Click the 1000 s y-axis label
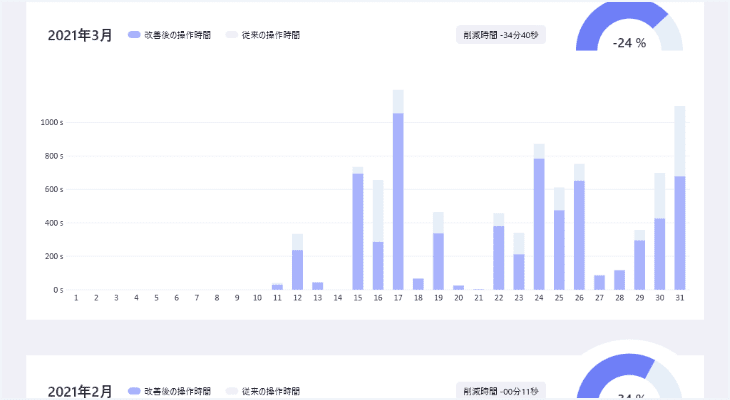The height and width of the screenshot is (400, 730). [52, 122]
